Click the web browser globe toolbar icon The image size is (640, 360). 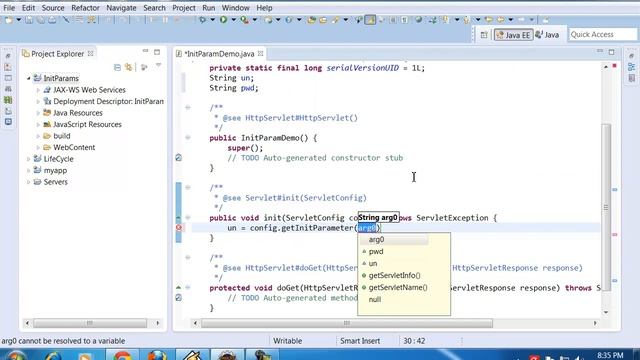pyautogui.click(x=418, y=20)
